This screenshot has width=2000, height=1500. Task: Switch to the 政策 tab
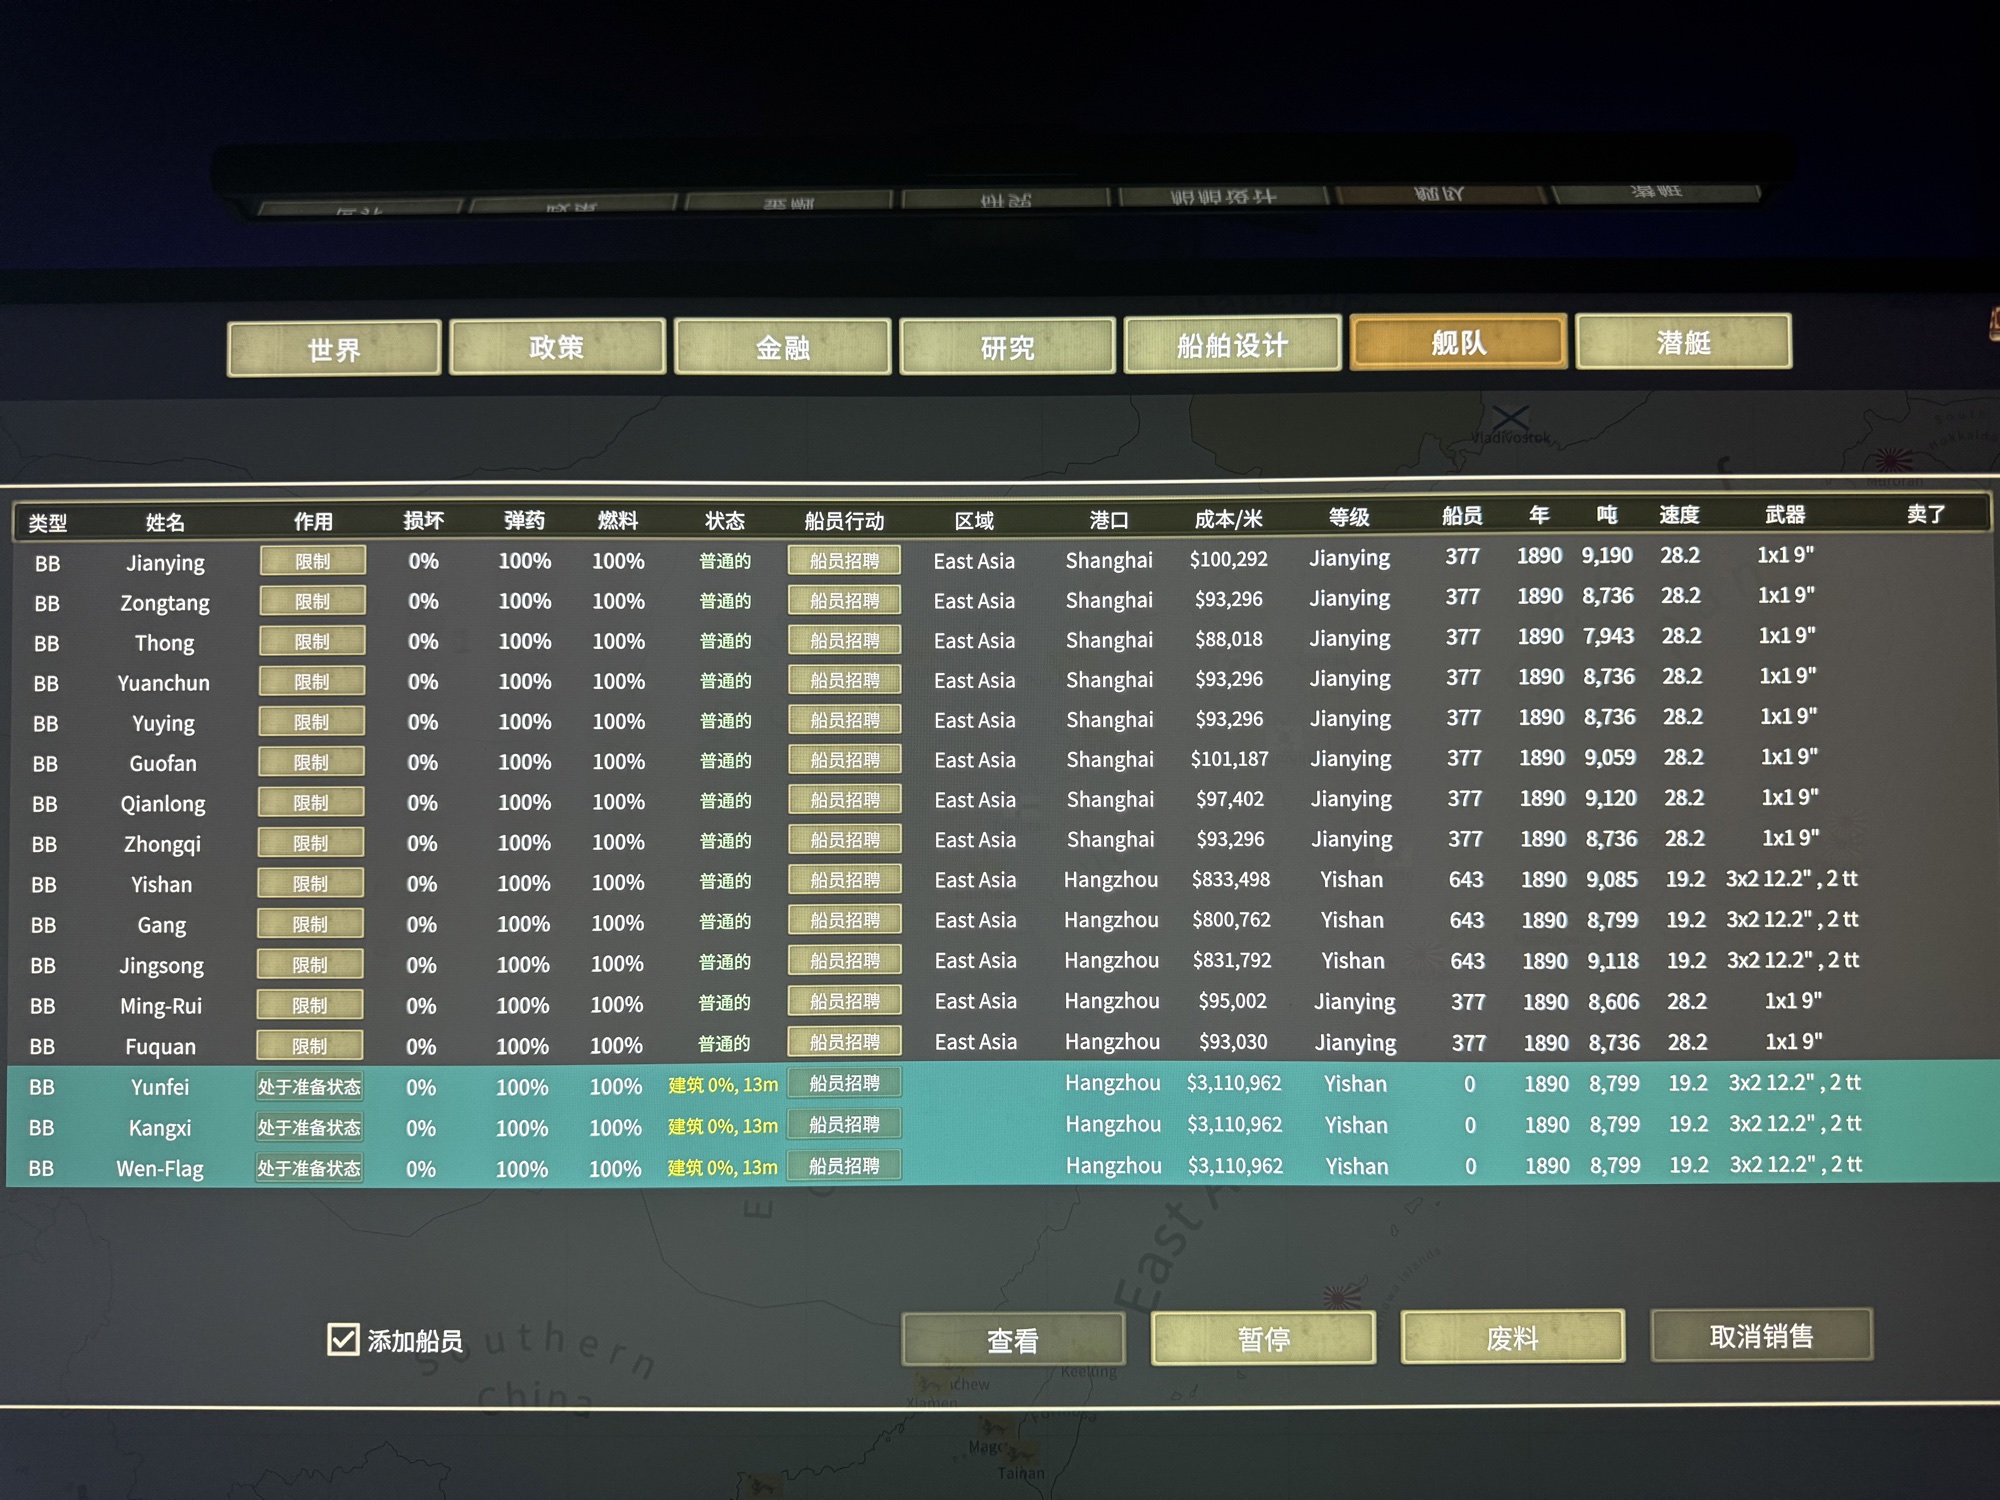click(x=557, y=347)
